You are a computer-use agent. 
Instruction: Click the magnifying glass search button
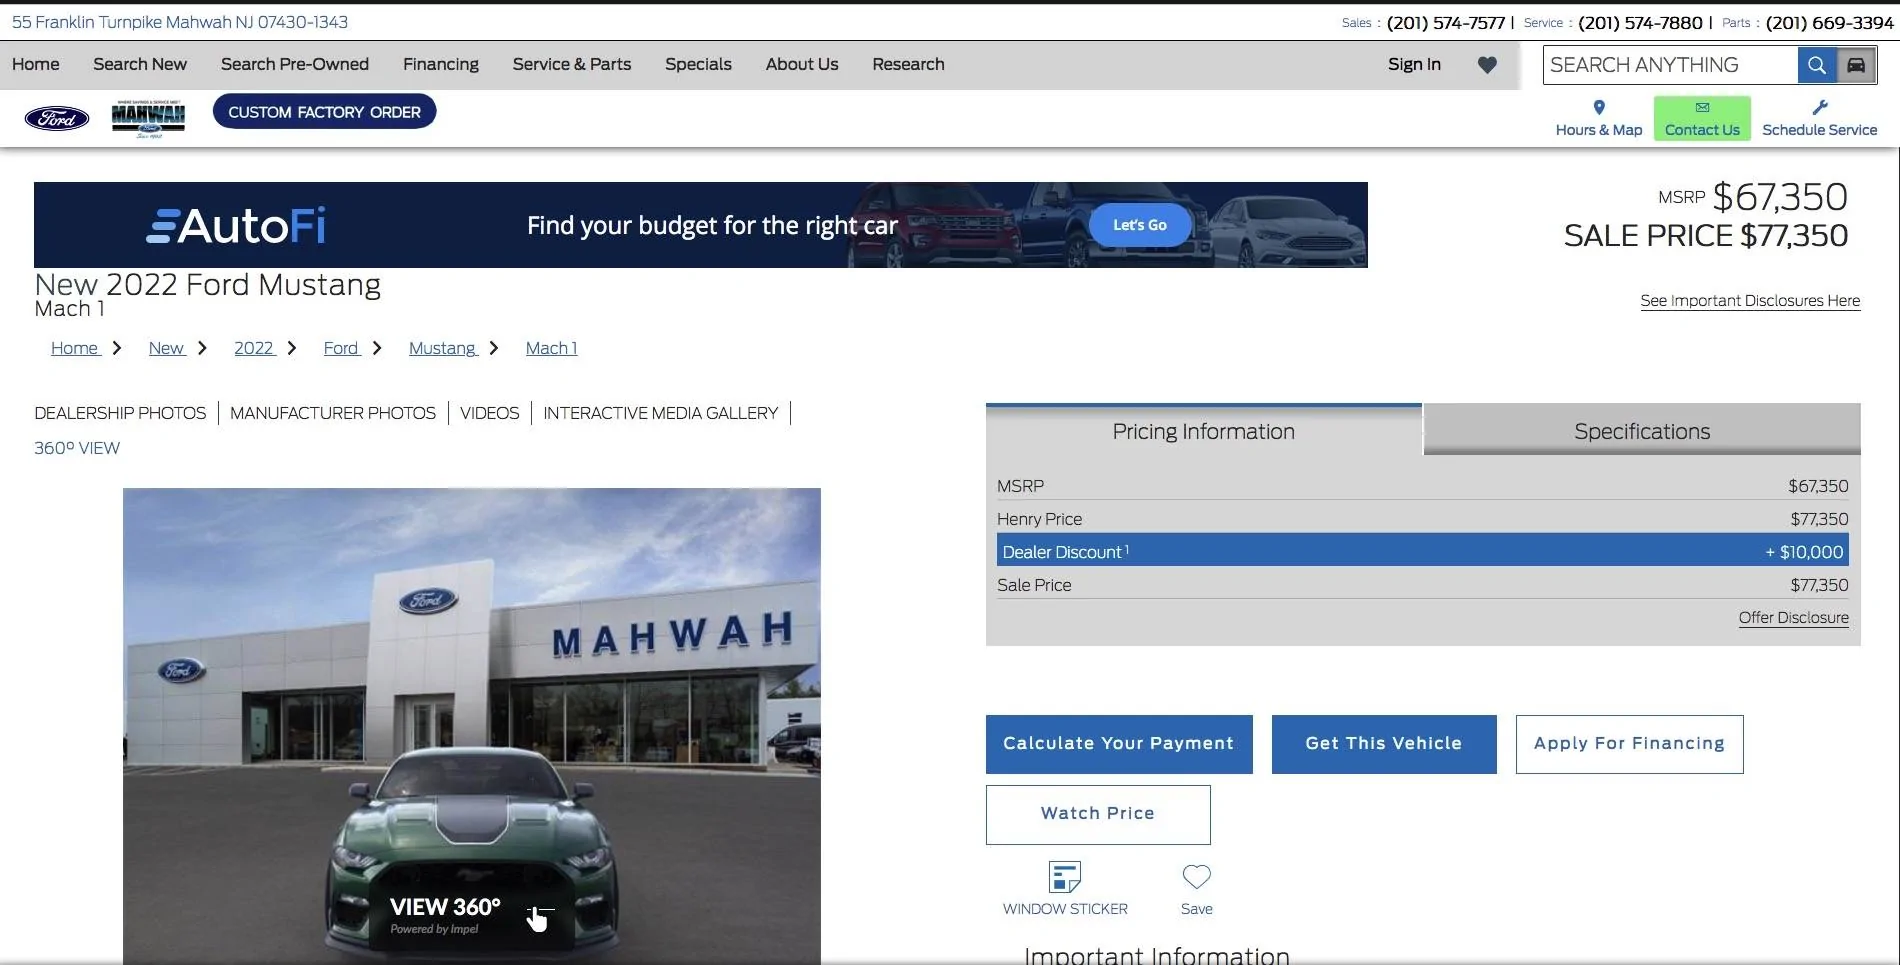[1817, 65]
